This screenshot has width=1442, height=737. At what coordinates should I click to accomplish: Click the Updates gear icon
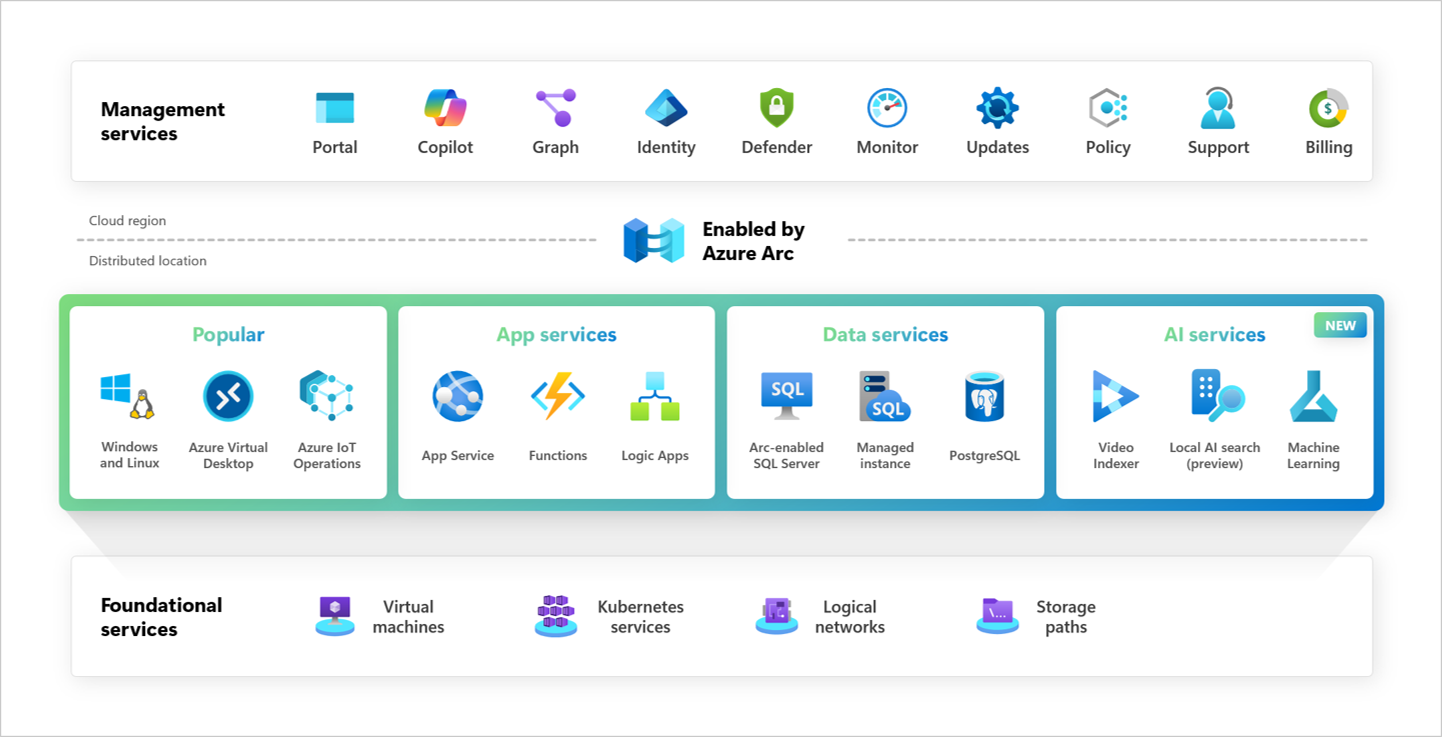(997, 105)
